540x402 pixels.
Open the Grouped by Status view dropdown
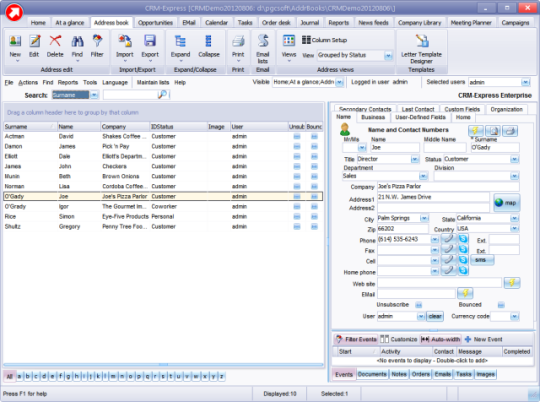pos(388,55)
